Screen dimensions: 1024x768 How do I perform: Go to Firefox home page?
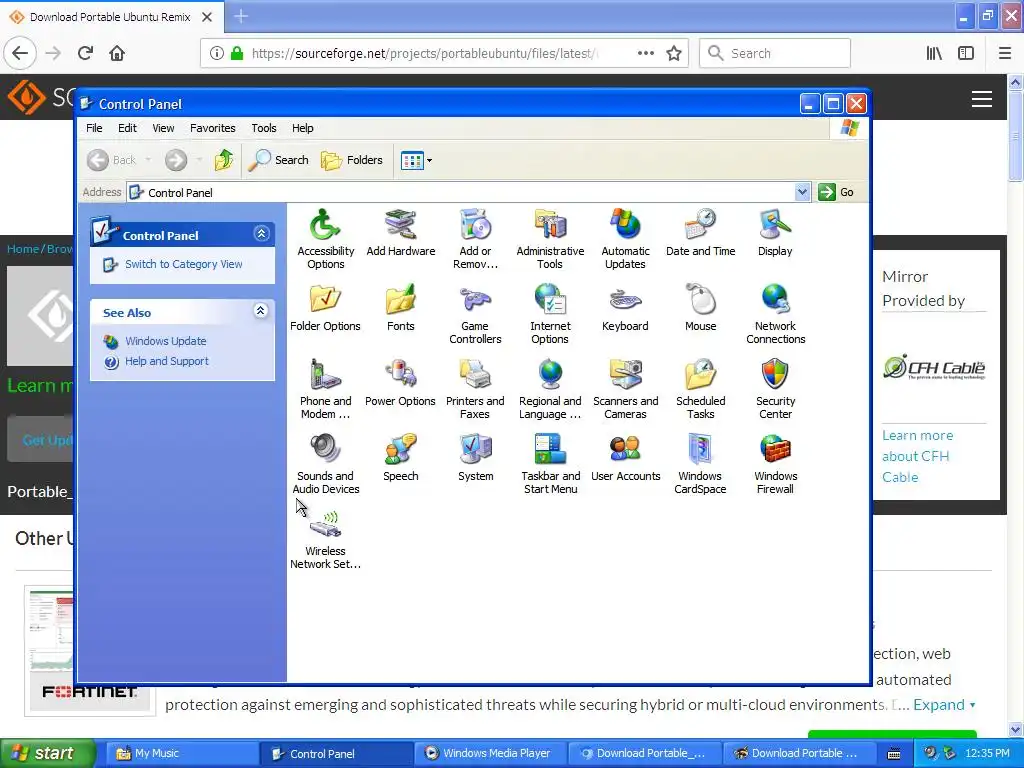[x=117, y=53]
